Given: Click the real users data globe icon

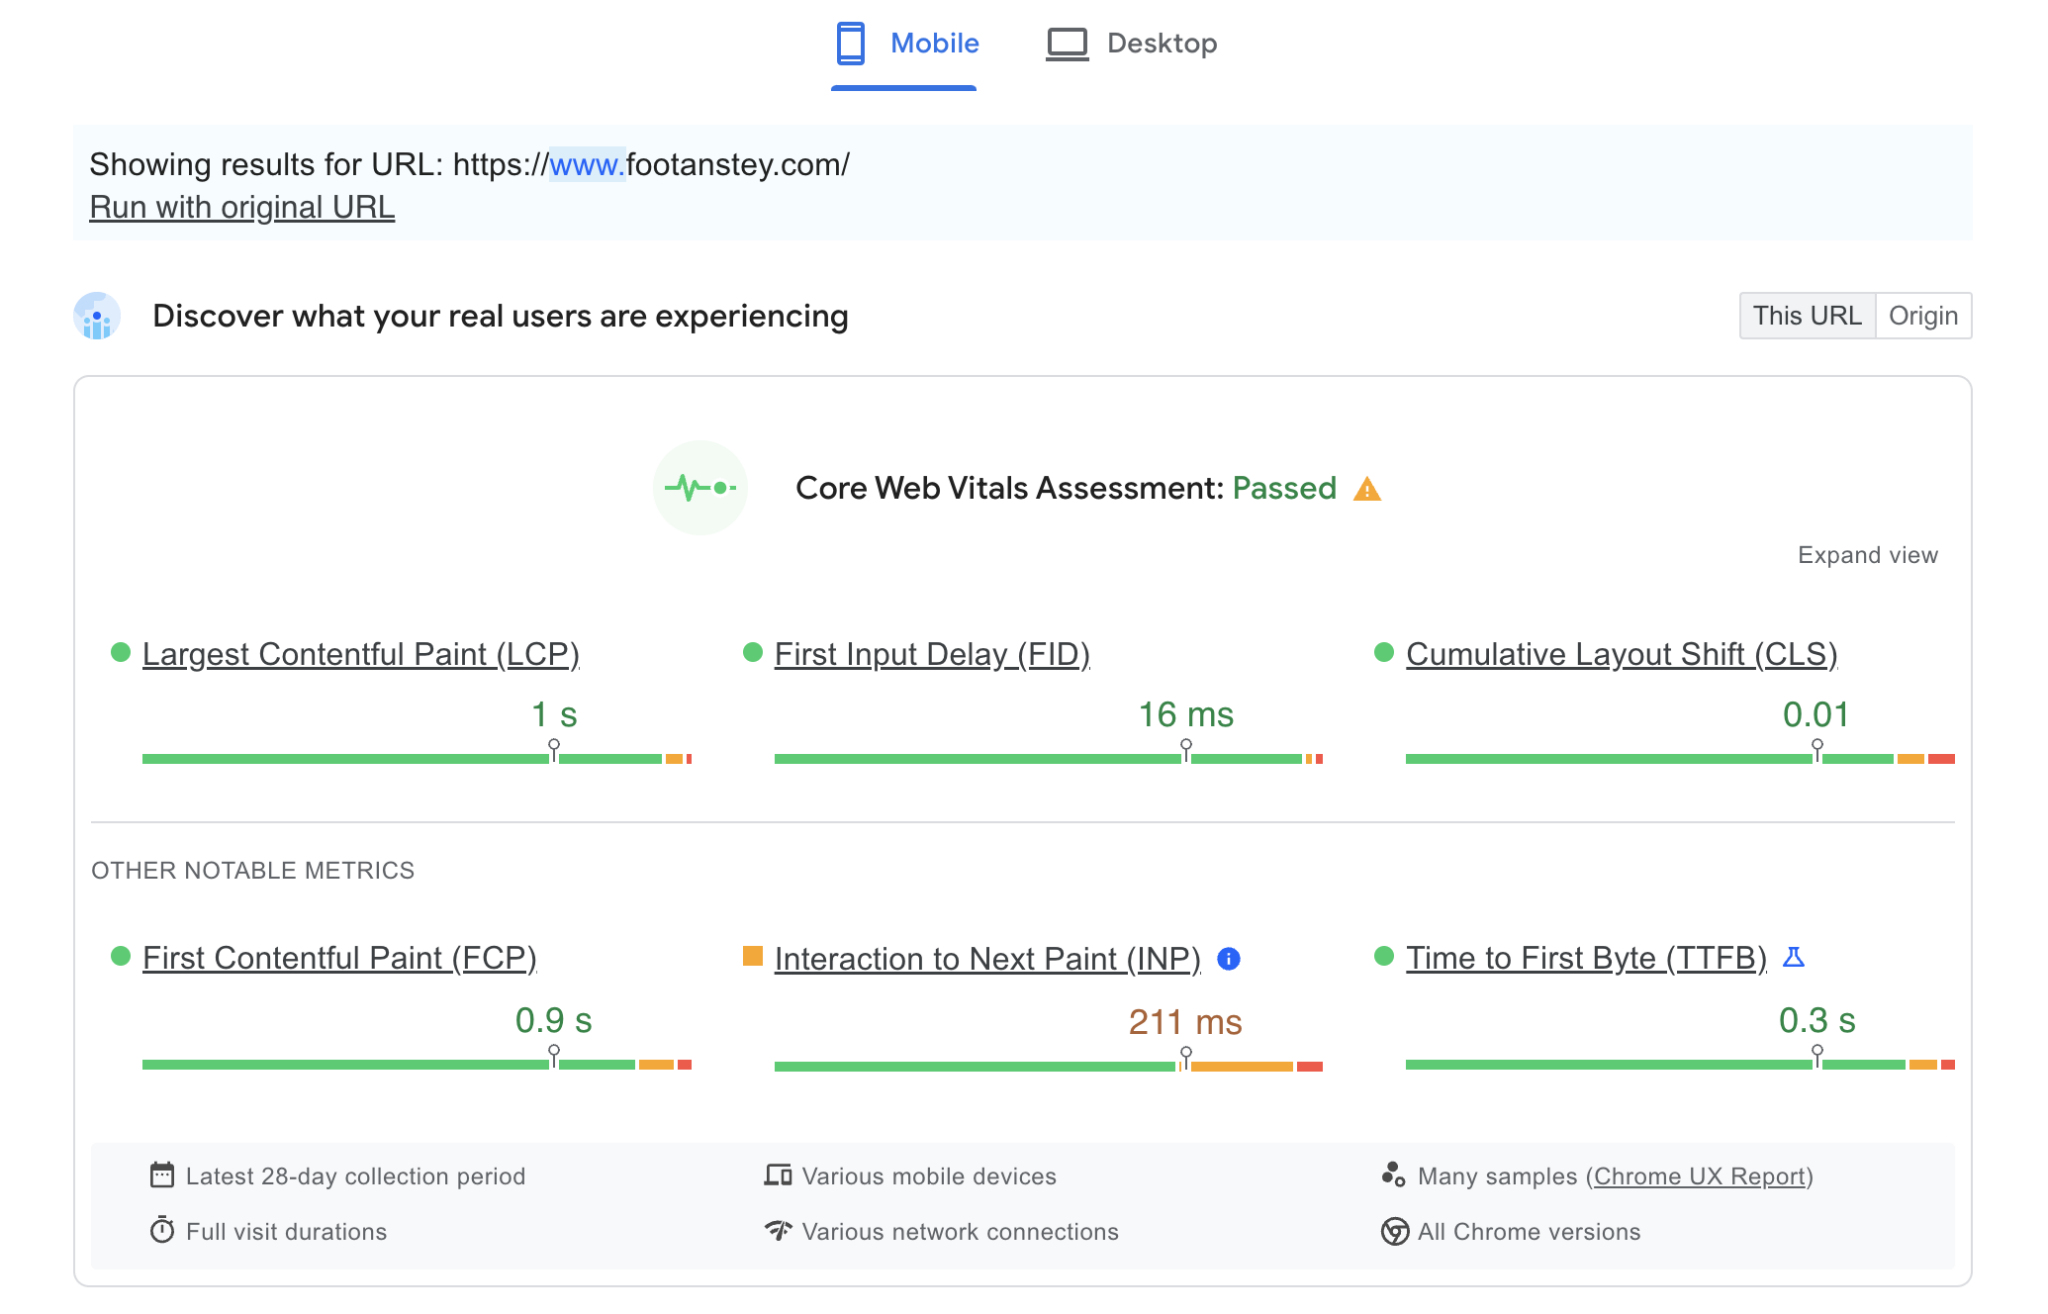Looking at the screenshot, I should tap(97, 316).
